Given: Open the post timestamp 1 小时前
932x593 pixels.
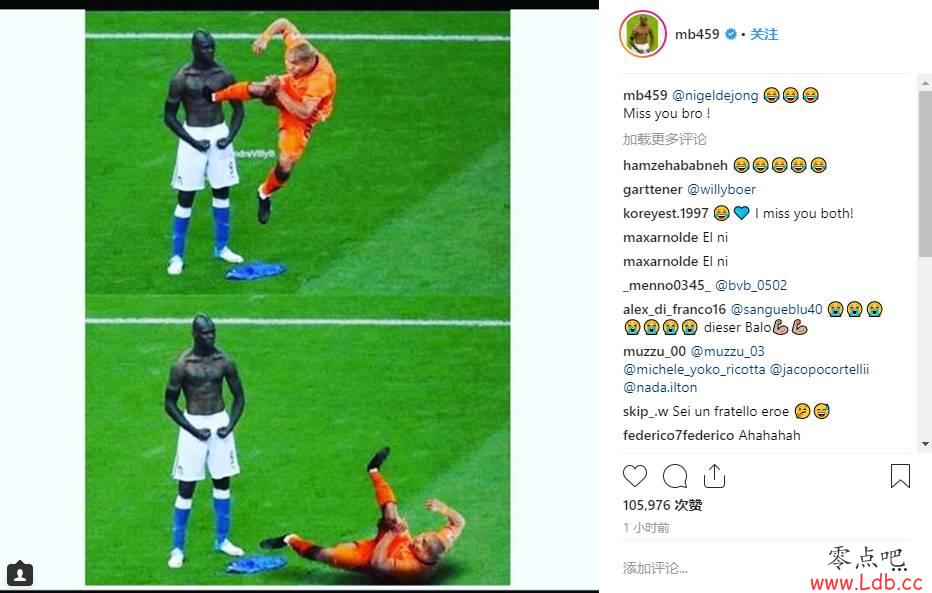Looking at the screenshot, I should 646,528.
